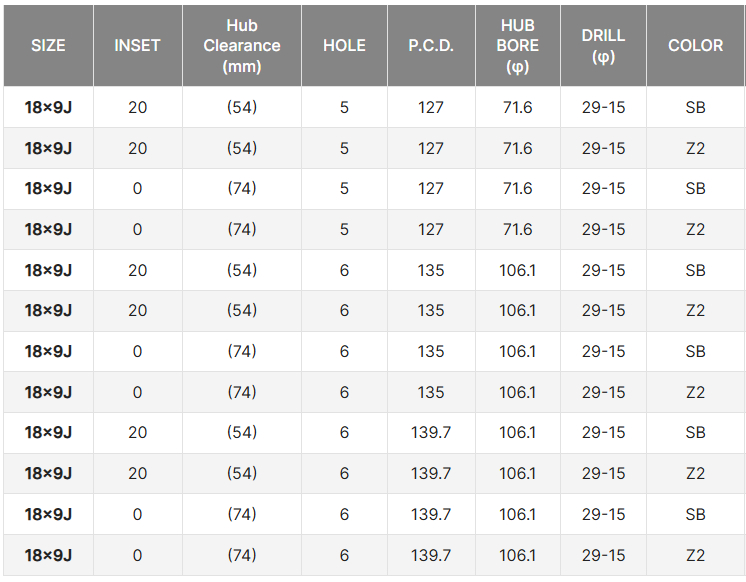Click INSET 0 value in third row
The image size is (746, 582).
[137, 188]
